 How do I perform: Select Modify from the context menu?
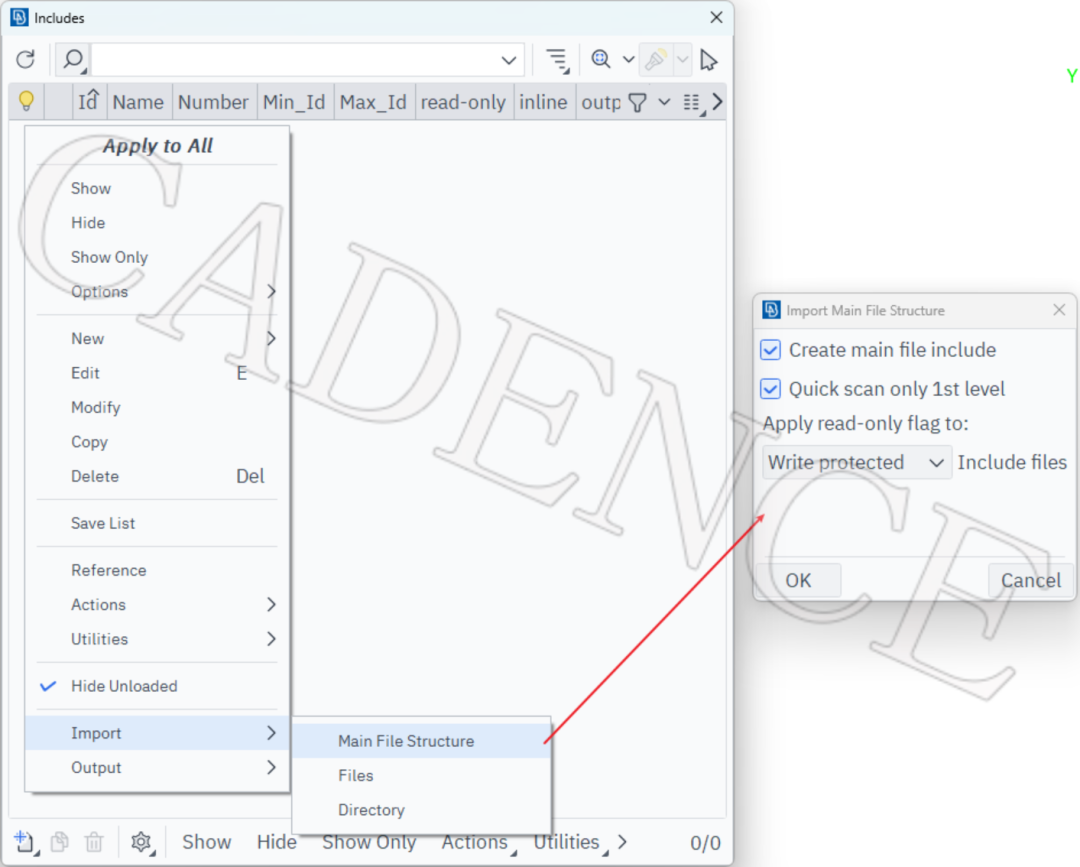click(x=157, y=408)
